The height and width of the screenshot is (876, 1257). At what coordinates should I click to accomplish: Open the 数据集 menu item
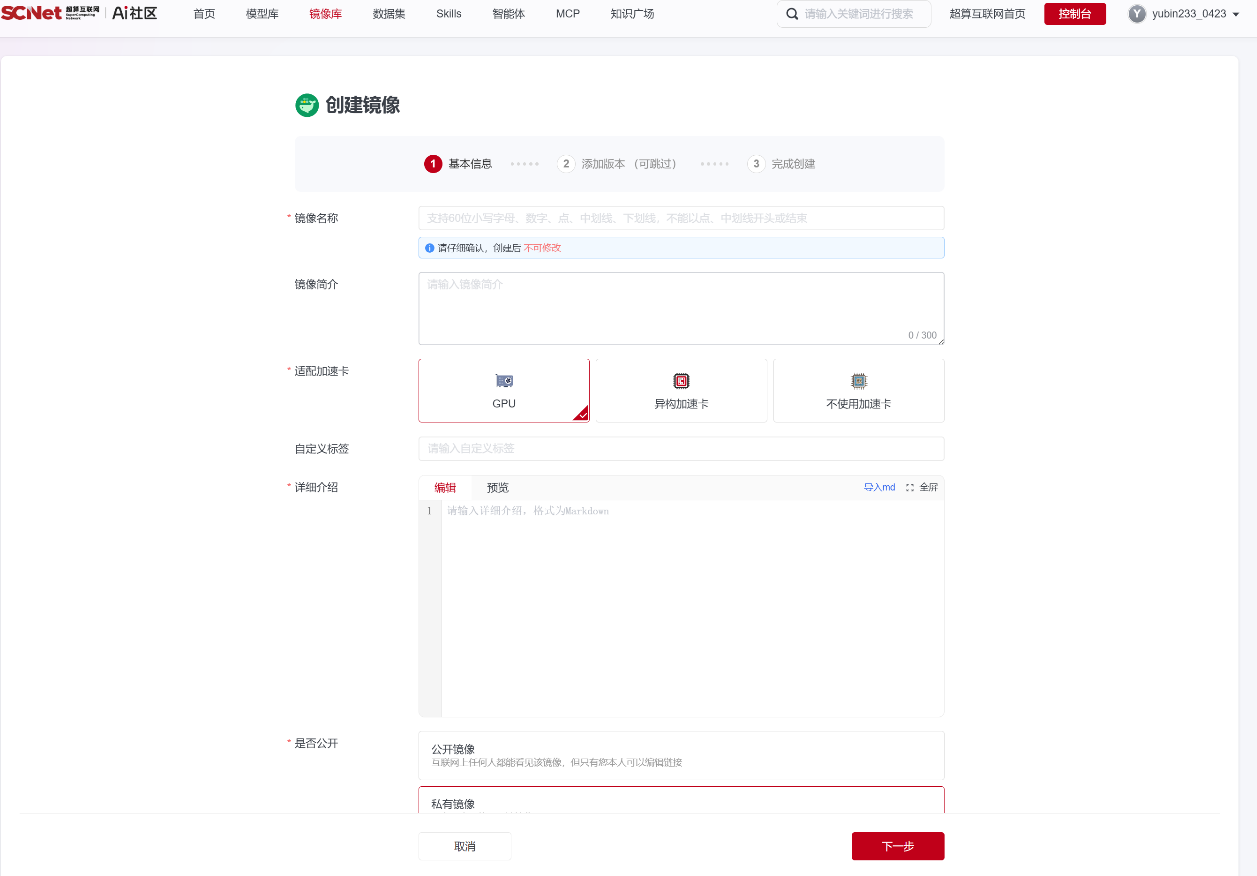tap(389, 14)
